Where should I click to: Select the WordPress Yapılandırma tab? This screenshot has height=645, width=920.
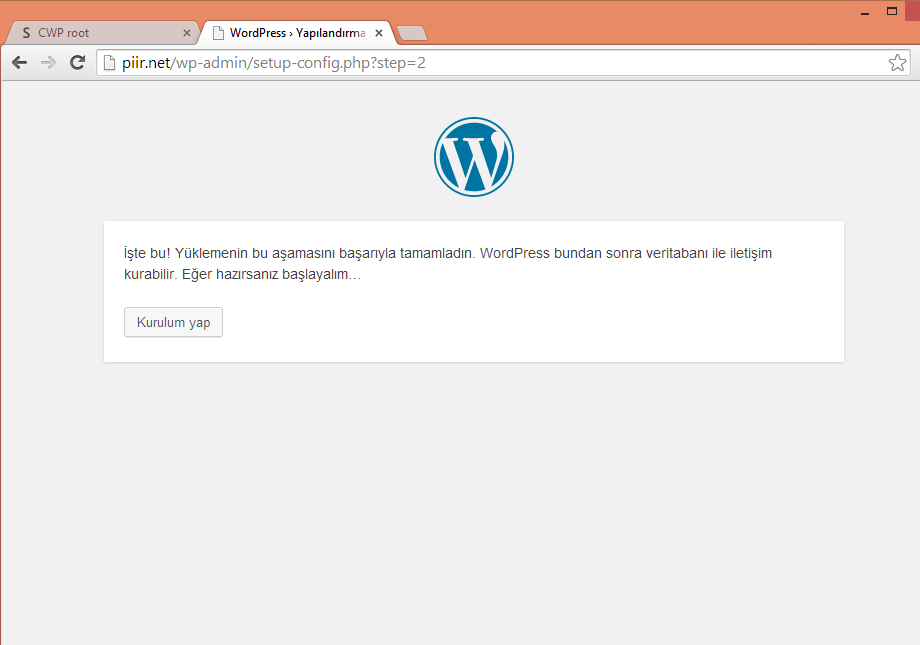[296, 33]
